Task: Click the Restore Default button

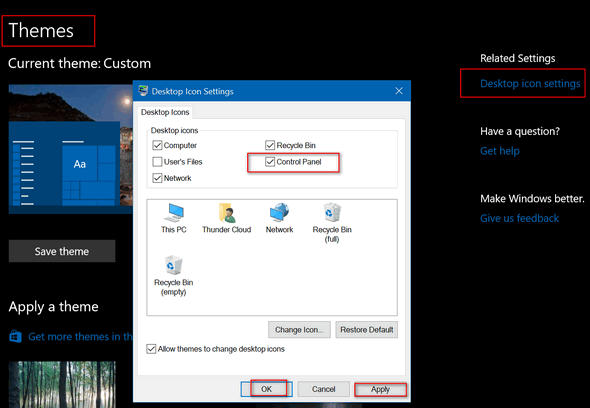Action: [366, 330]
